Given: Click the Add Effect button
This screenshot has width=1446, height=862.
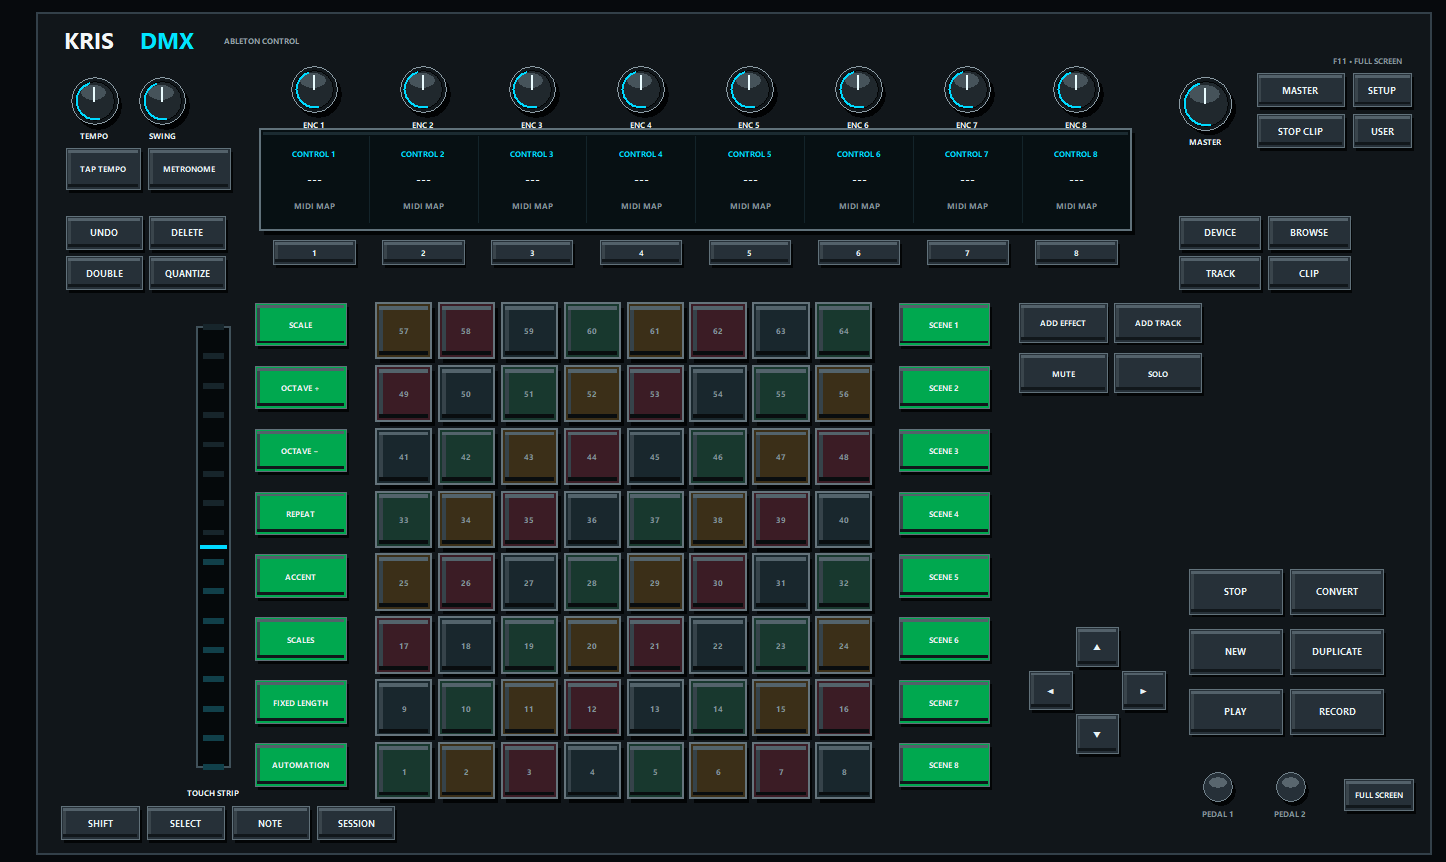Looking at the screenshot, I should 1063,323.
